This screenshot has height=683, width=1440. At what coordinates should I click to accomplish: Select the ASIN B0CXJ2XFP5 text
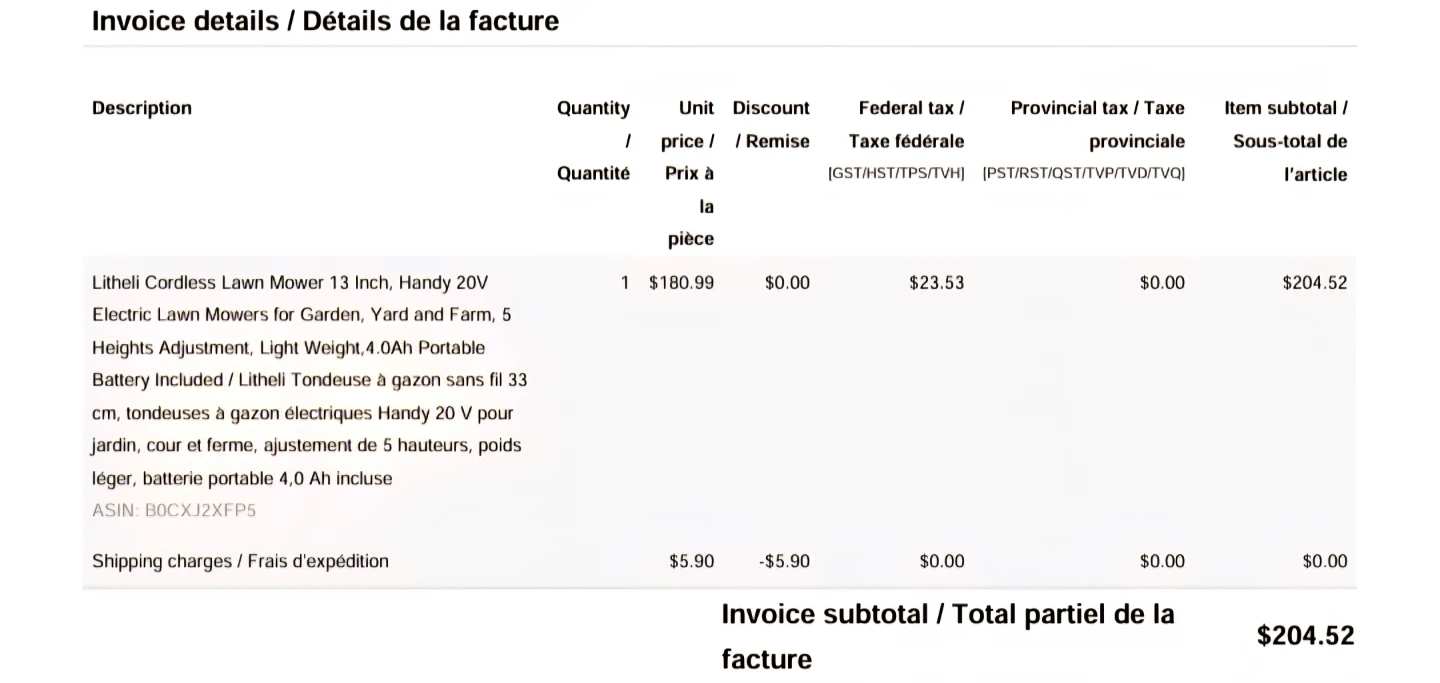(174, 511)
